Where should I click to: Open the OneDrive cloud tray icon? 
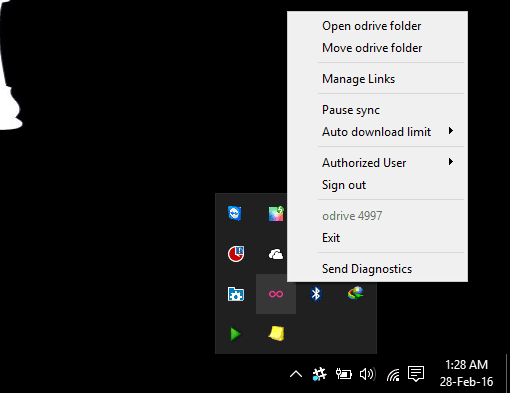[x=276, y=254]
